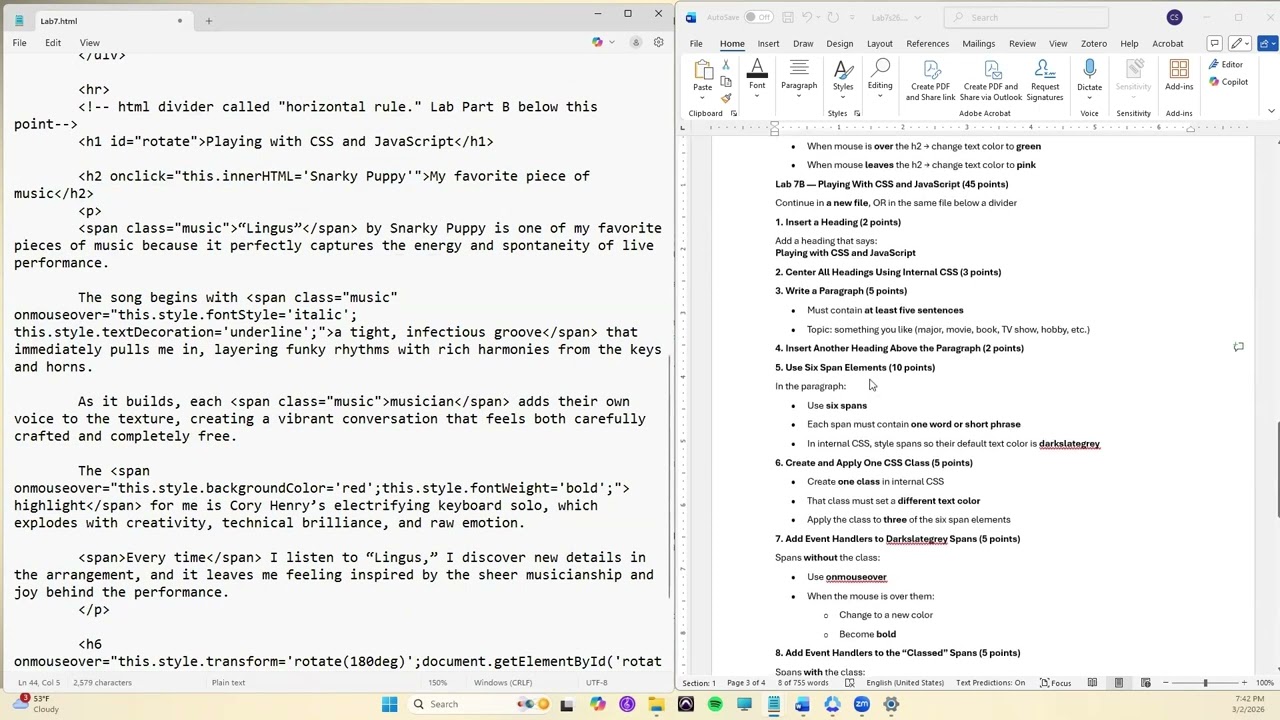Open Notepad settings gear icon
The height and width of the screenshot is (720, 1280).
(659, 42)
